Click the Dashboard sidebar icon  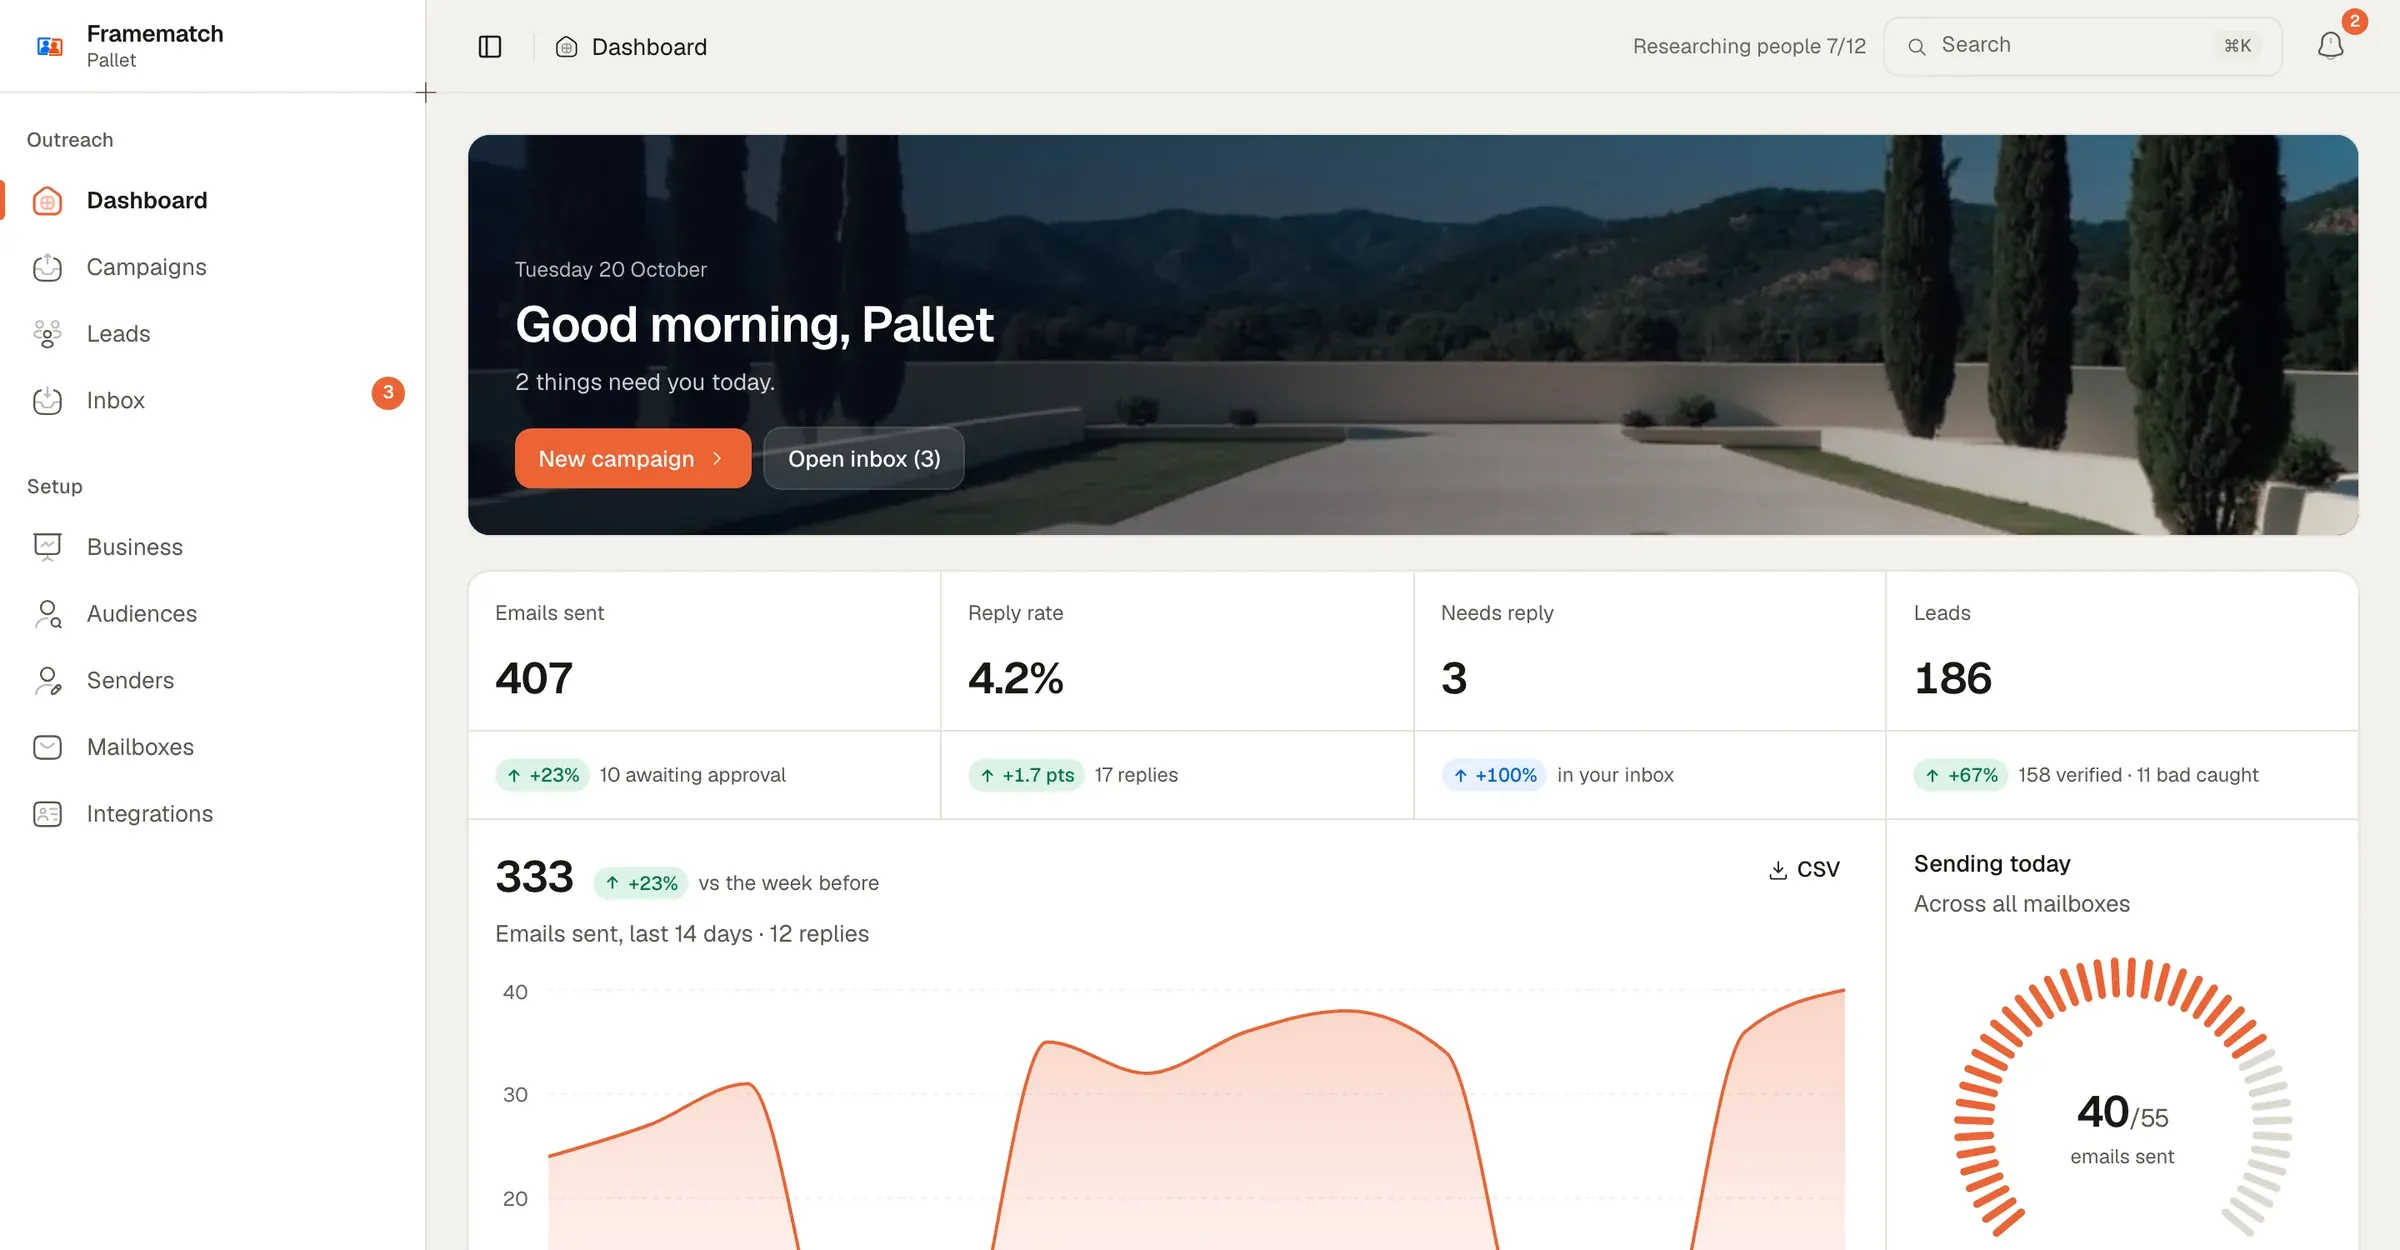[x=47, y=201]
